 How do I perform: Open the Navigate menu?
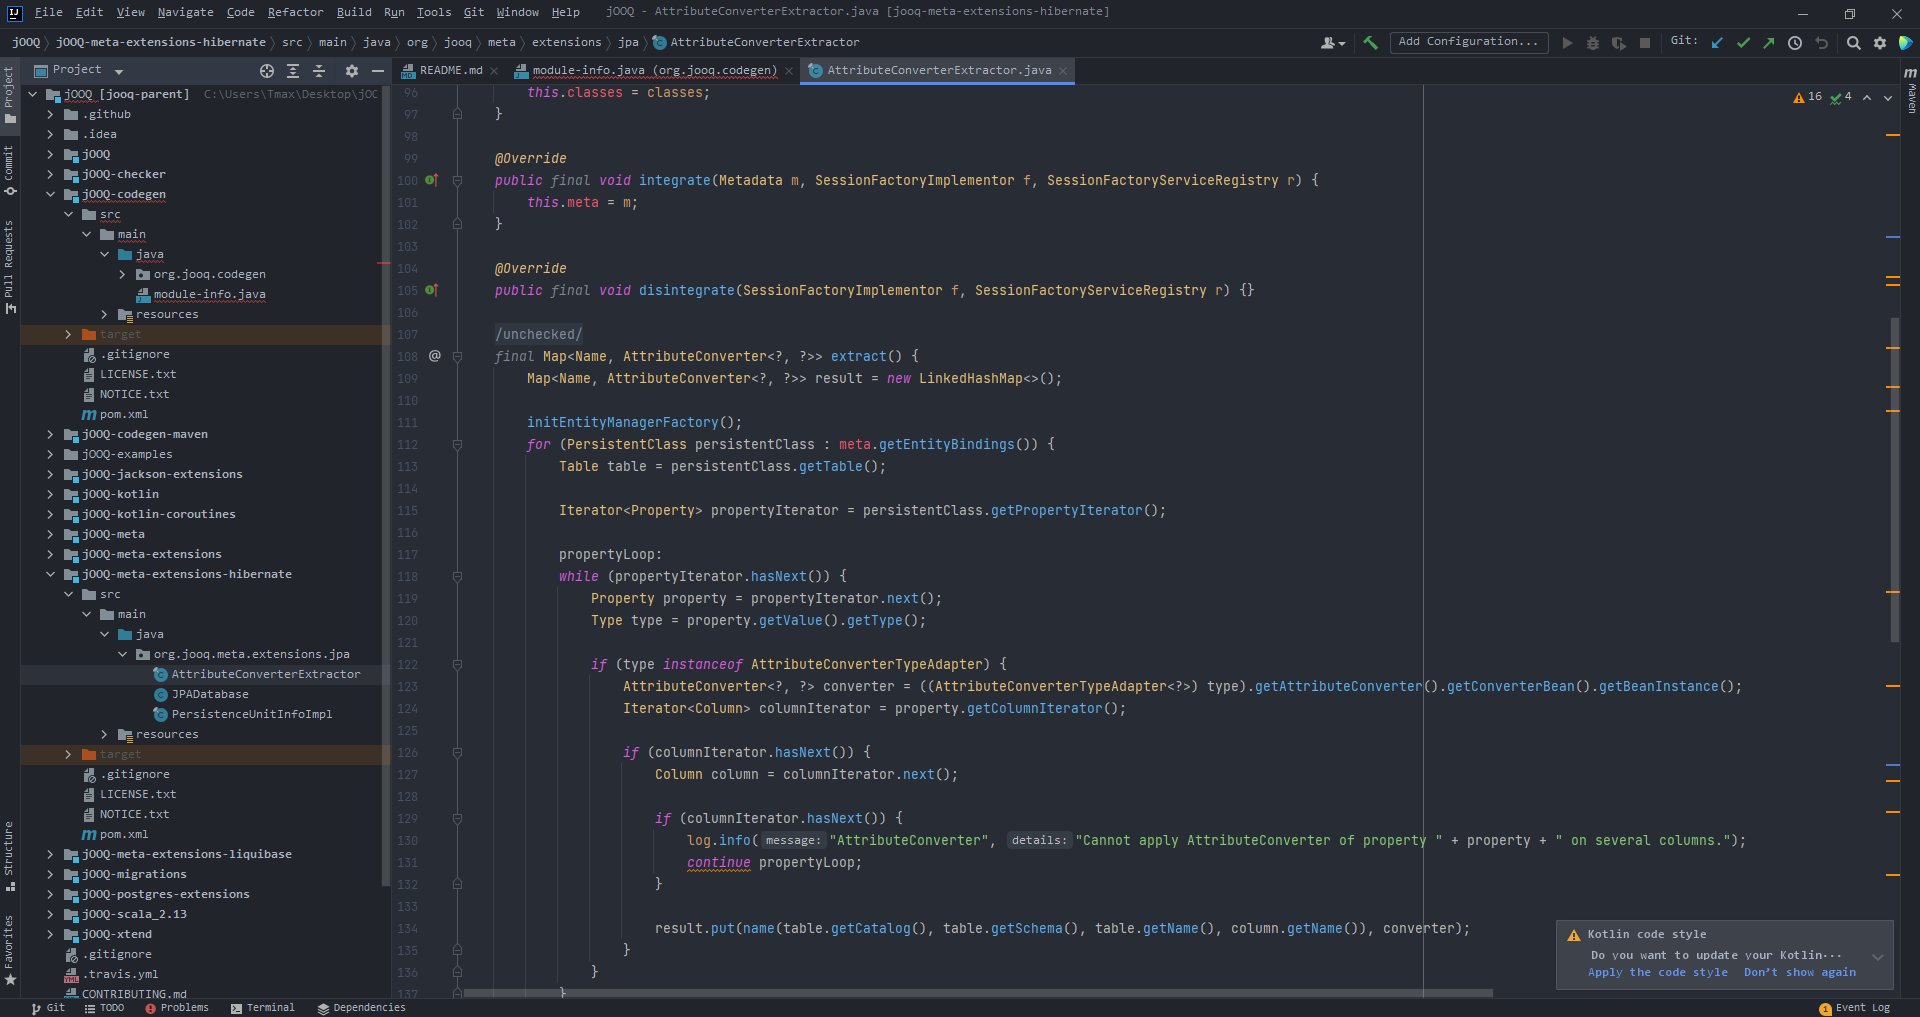(185, 12)
